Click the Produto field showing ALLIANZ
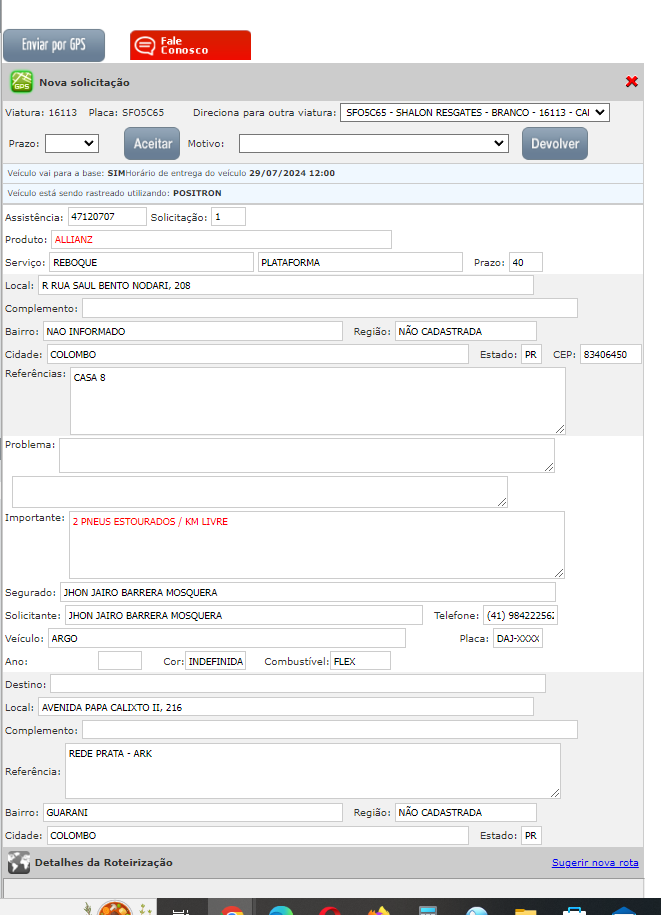This screenshot has height=915, width=661. (x=221, y=240)
